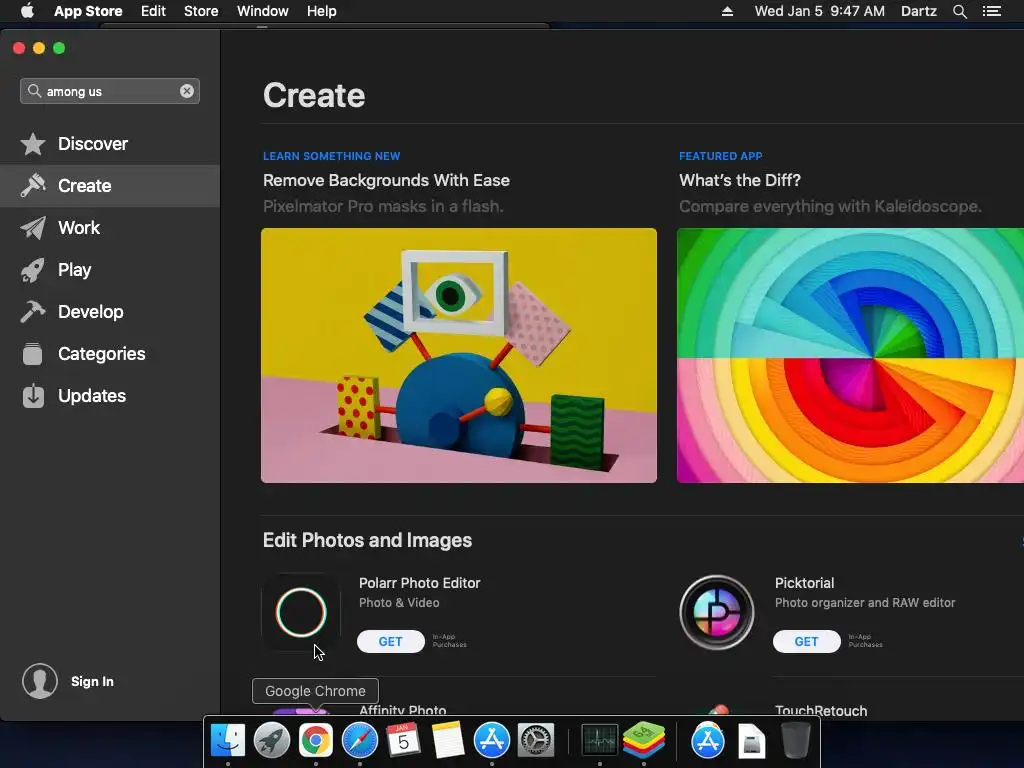Open the Updates section
Image resolution: width=1024 pixels, height=768 pixels.
click(110, 396)
